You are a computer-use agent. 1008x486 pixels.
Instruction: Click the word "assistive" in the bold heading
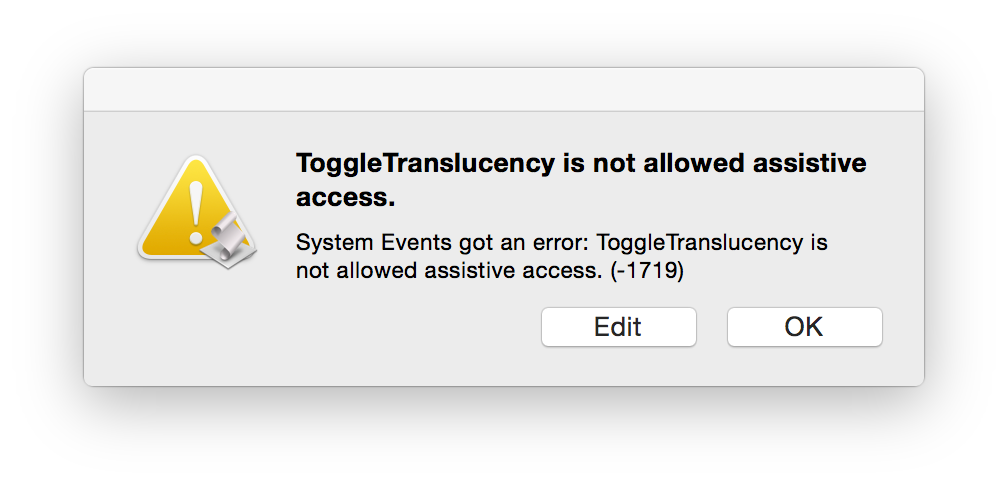pyautogui.click(x=809, y=164)
